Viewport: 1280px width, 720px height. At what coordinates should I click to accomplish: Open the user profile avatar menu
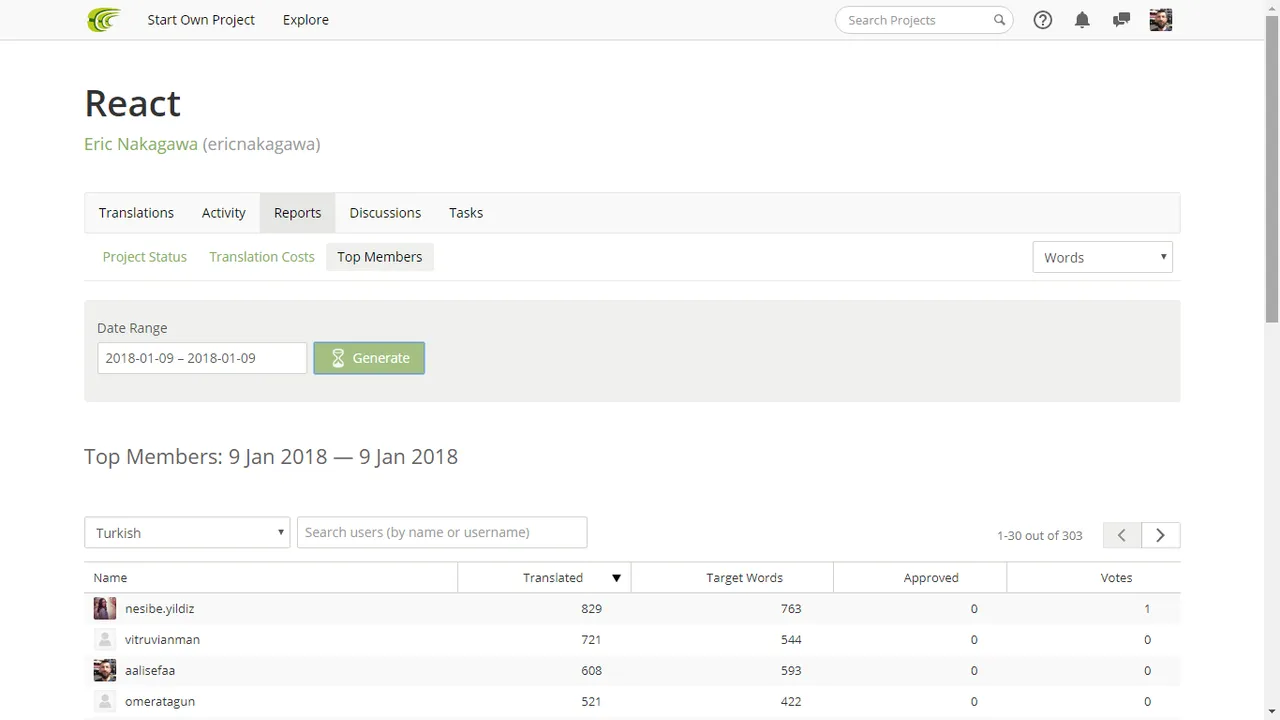1161,20
